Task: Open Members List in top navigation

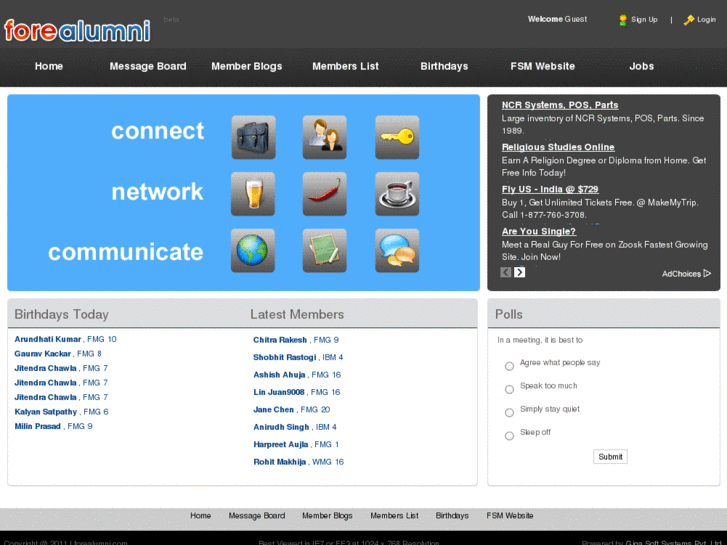Action: (345, 66)
